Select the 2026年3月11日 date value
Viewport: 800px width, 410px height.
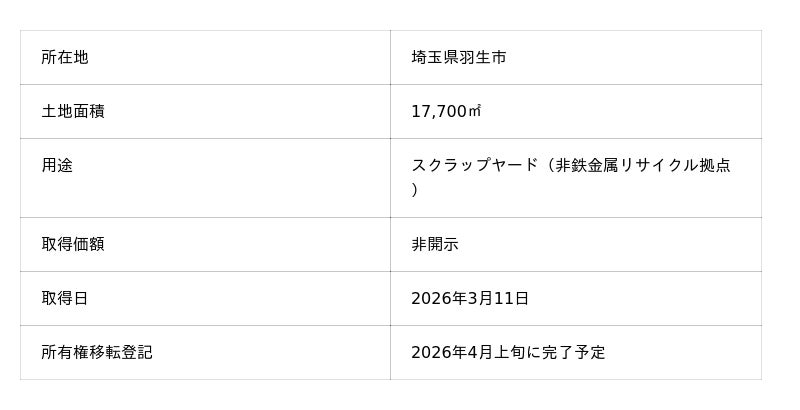click(470, 298)
